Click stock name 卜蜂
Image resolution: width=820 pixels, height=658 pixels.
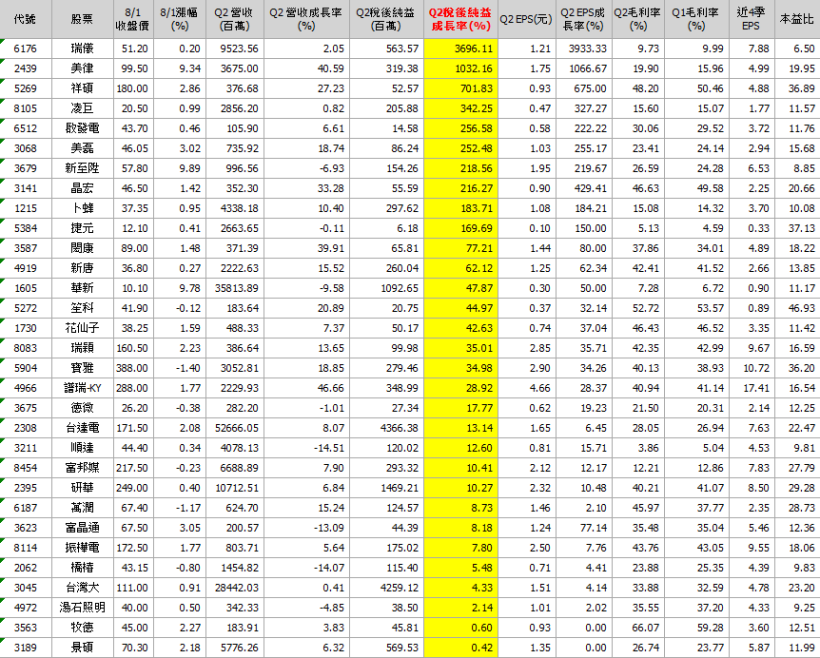tap(82, 208)
